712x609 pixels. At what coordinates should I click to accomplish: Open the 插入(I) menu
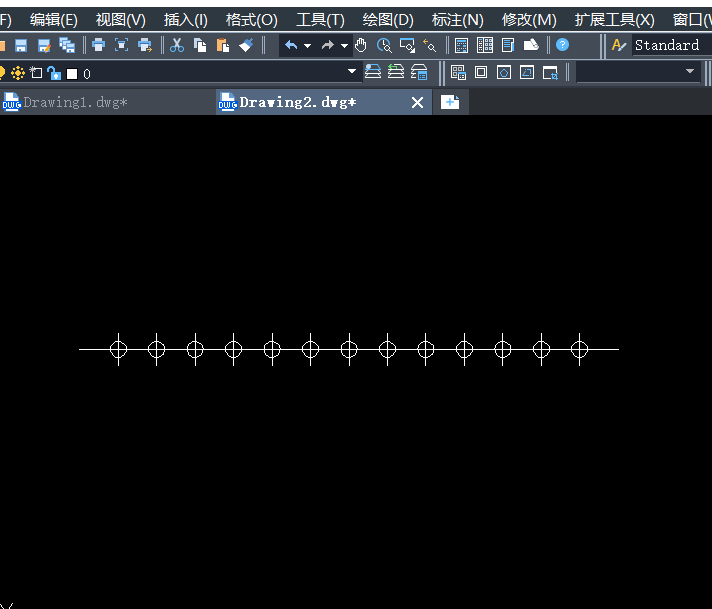(x=186, y=20)
